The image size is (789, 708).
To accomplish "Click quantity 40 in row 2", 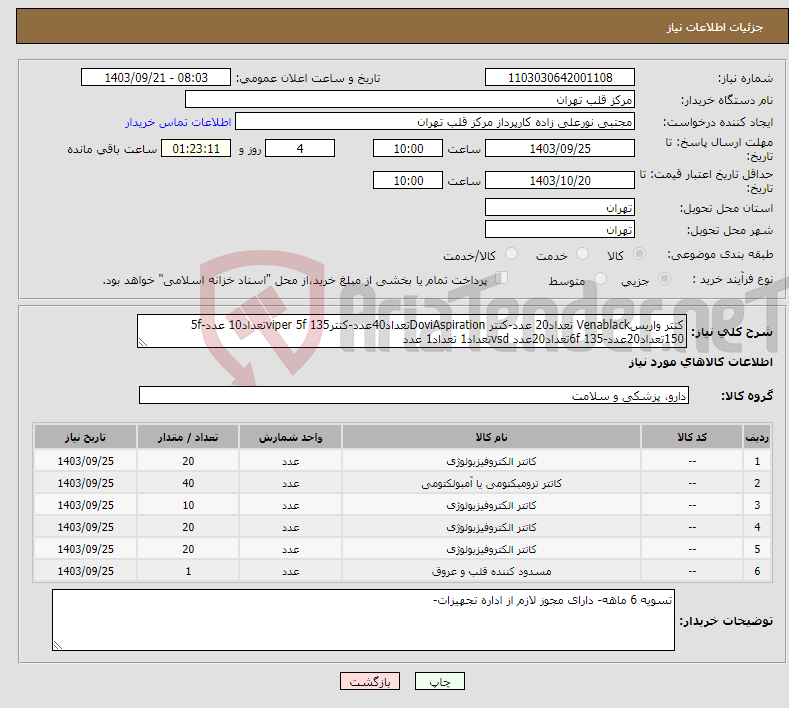I will [x=188, y=483].
